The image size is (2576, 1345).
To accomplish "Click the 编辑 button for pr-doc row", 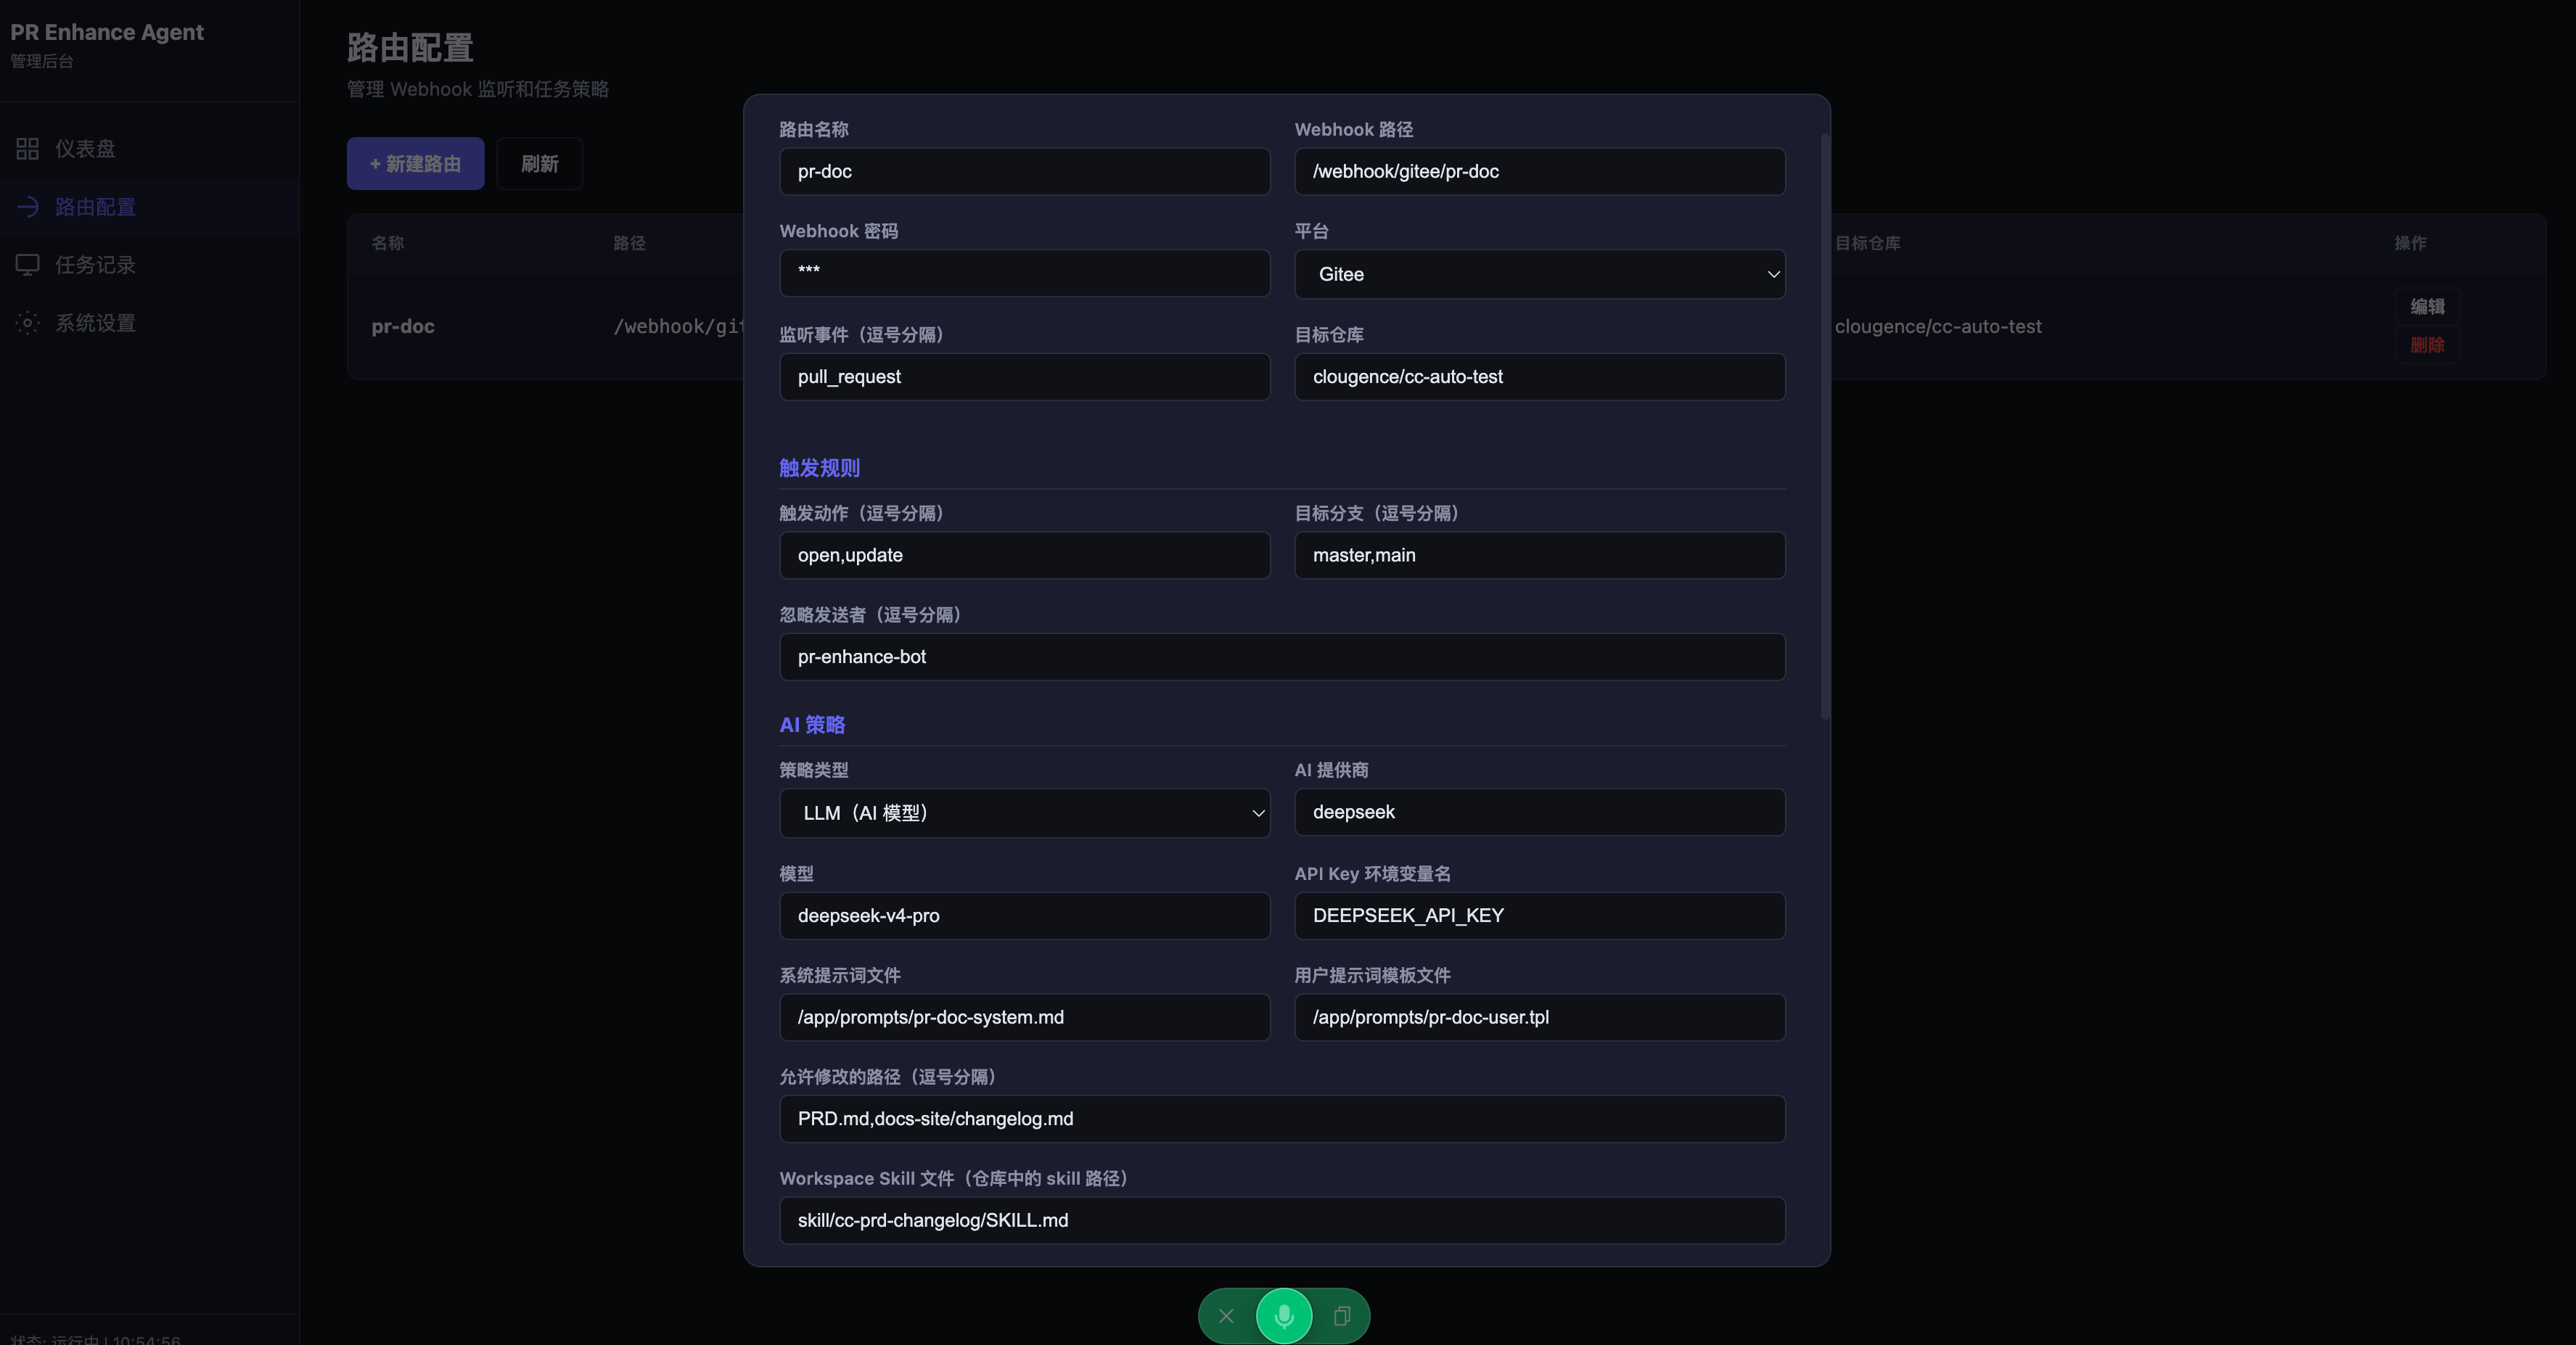I will point(2427,307).
